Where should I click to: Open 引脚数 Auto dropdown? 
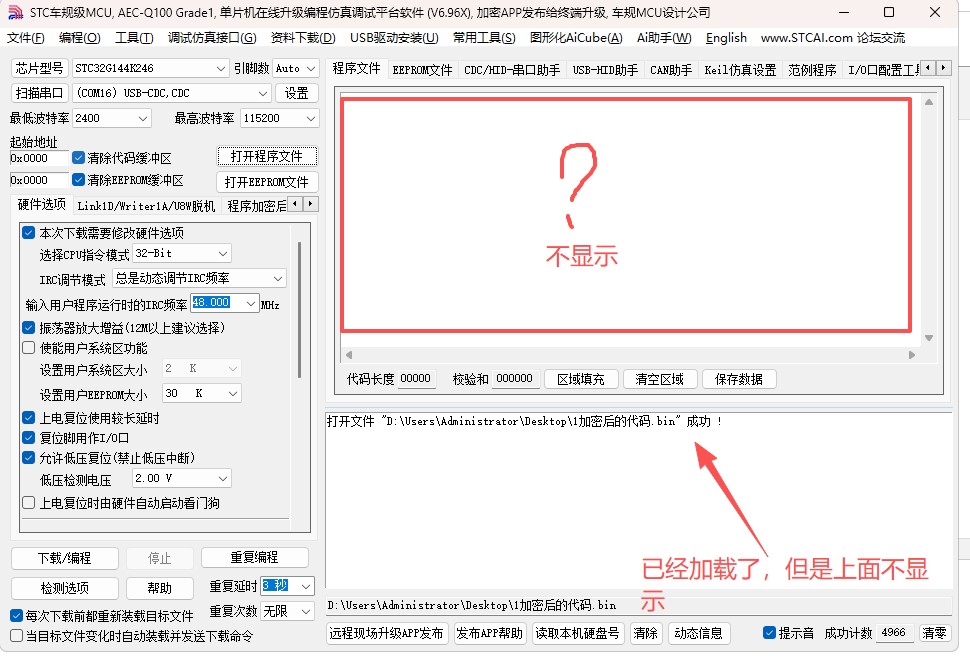(311, 68)
